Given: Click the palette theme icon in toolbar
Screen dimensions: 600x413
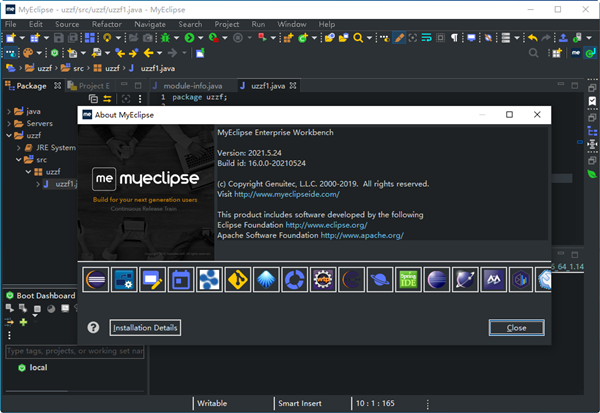Looking at the screenshot, I should pos(28,53).
